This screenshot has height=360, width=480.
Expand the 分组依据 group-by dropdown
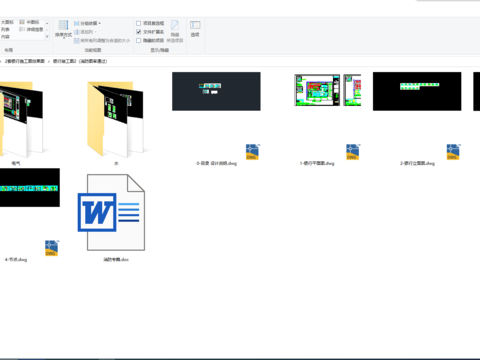(x=87, y=23)
